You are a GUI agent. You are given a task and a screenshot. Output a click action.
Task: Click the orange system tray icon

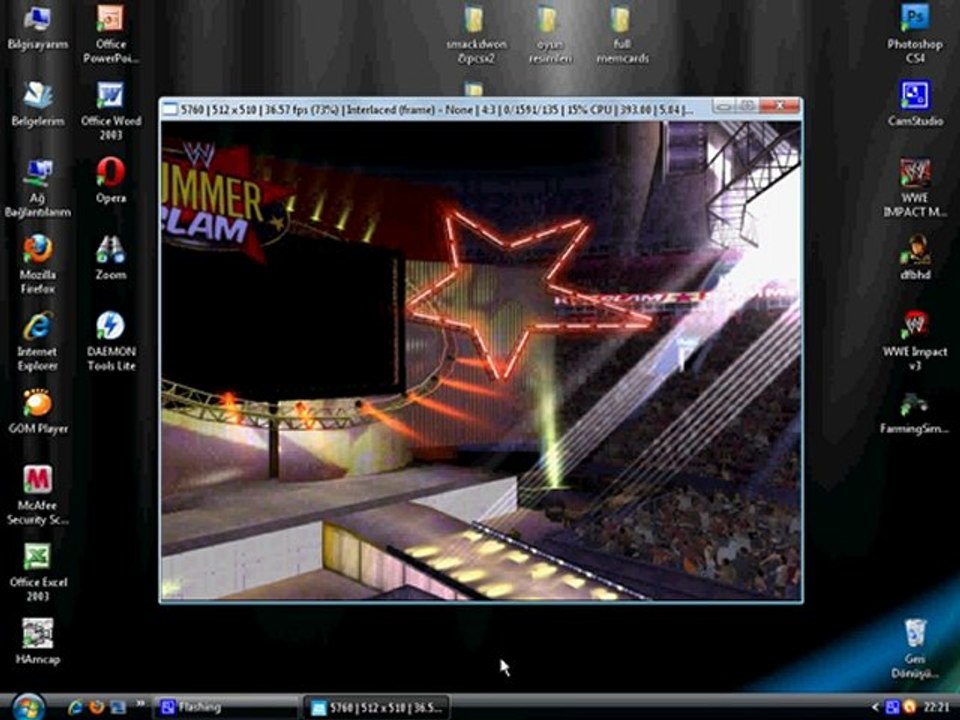[x=910, y=707]
